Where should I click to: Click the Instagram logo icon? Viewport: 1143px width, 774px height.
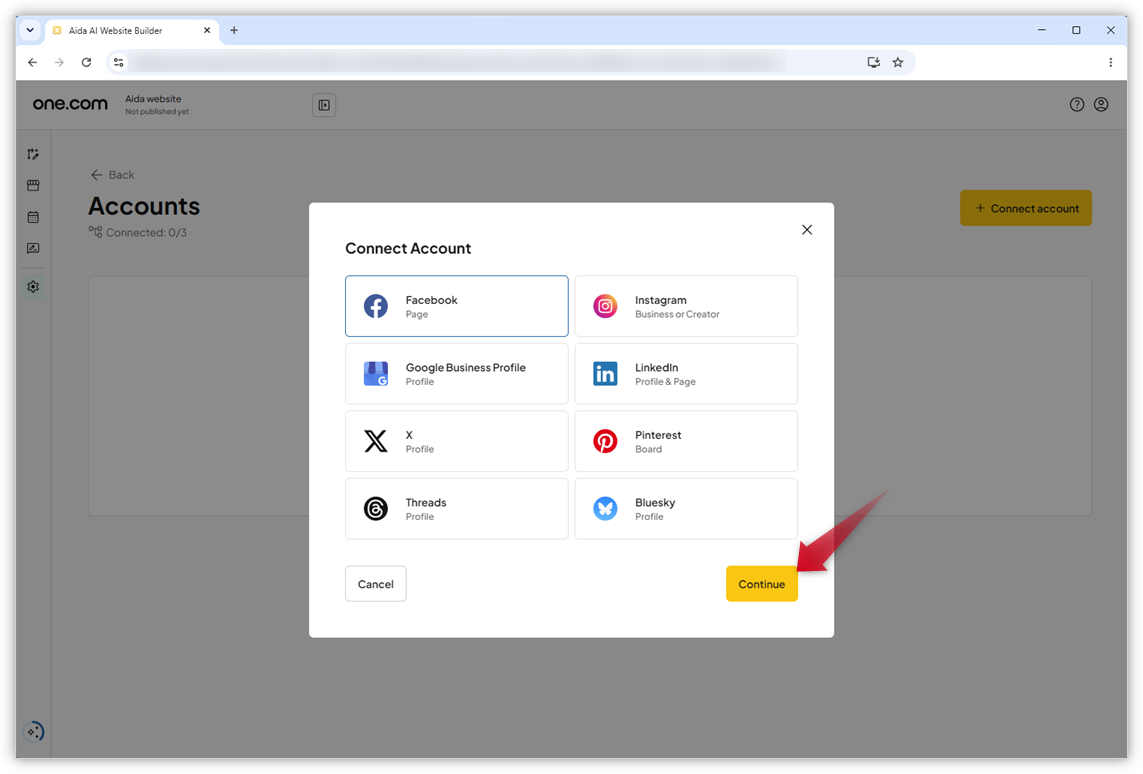[x=605, y=306]
